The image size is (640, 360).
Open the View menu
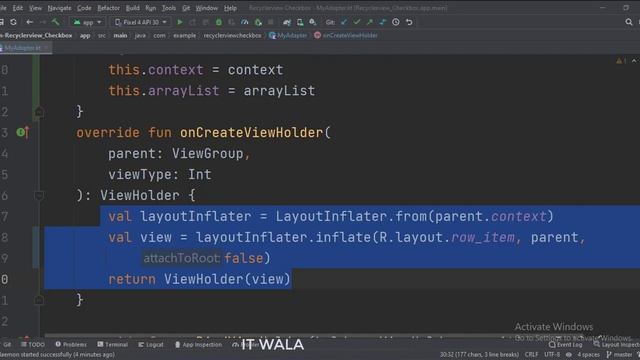(x=35, y=8)
